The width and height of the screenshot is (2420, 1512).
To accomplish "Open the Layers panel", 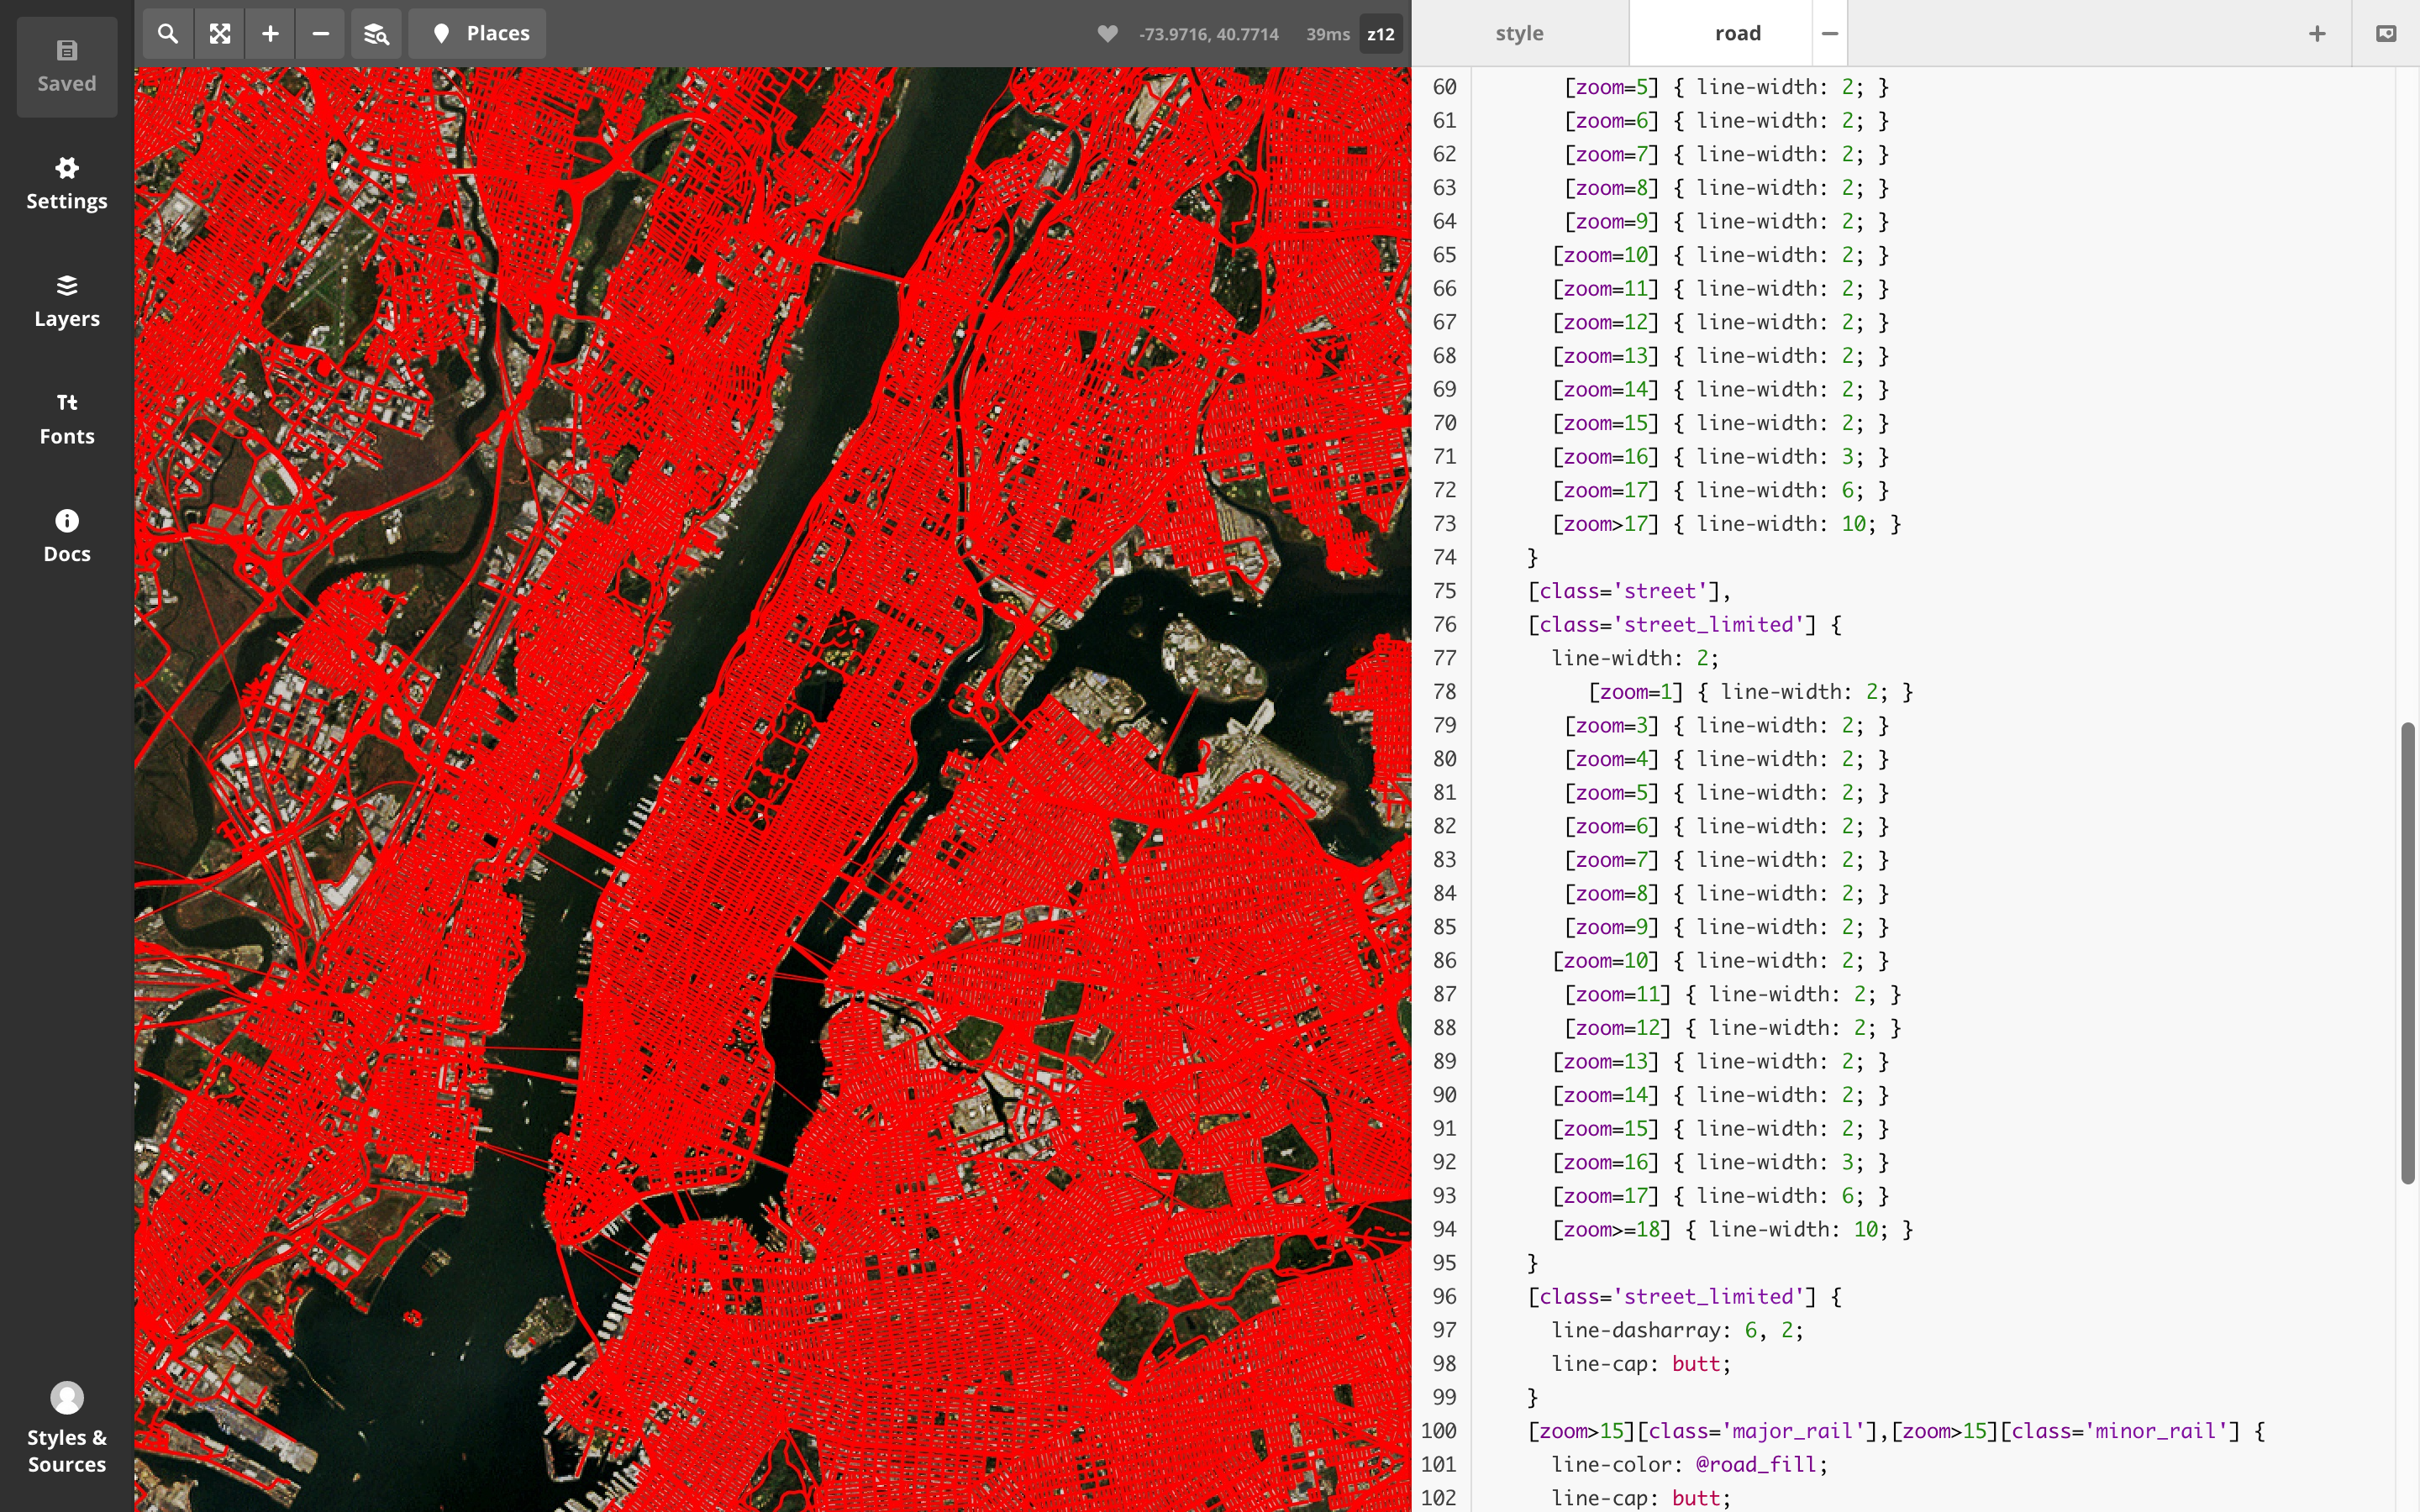I will [x=67, y=302].
